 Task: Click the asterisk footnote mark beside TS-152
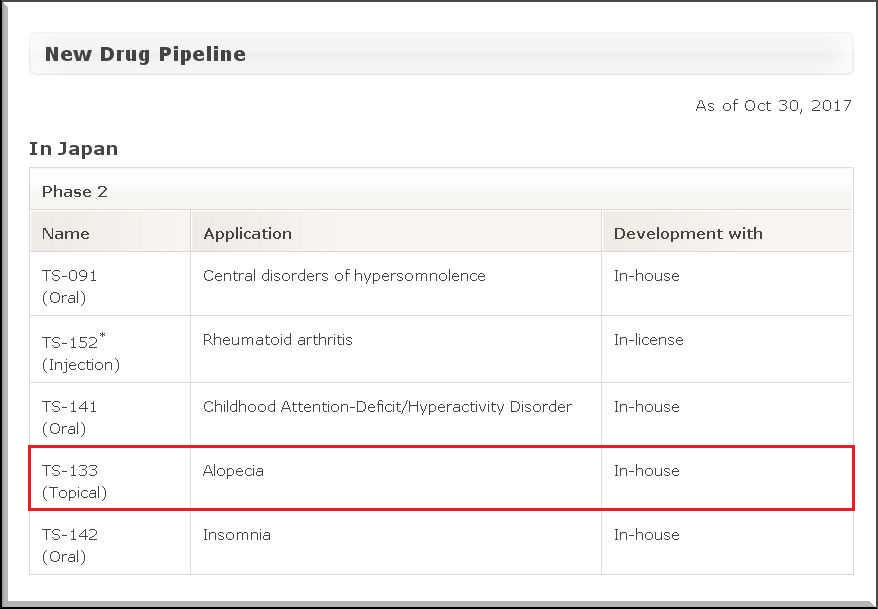[x=102, y=336]
